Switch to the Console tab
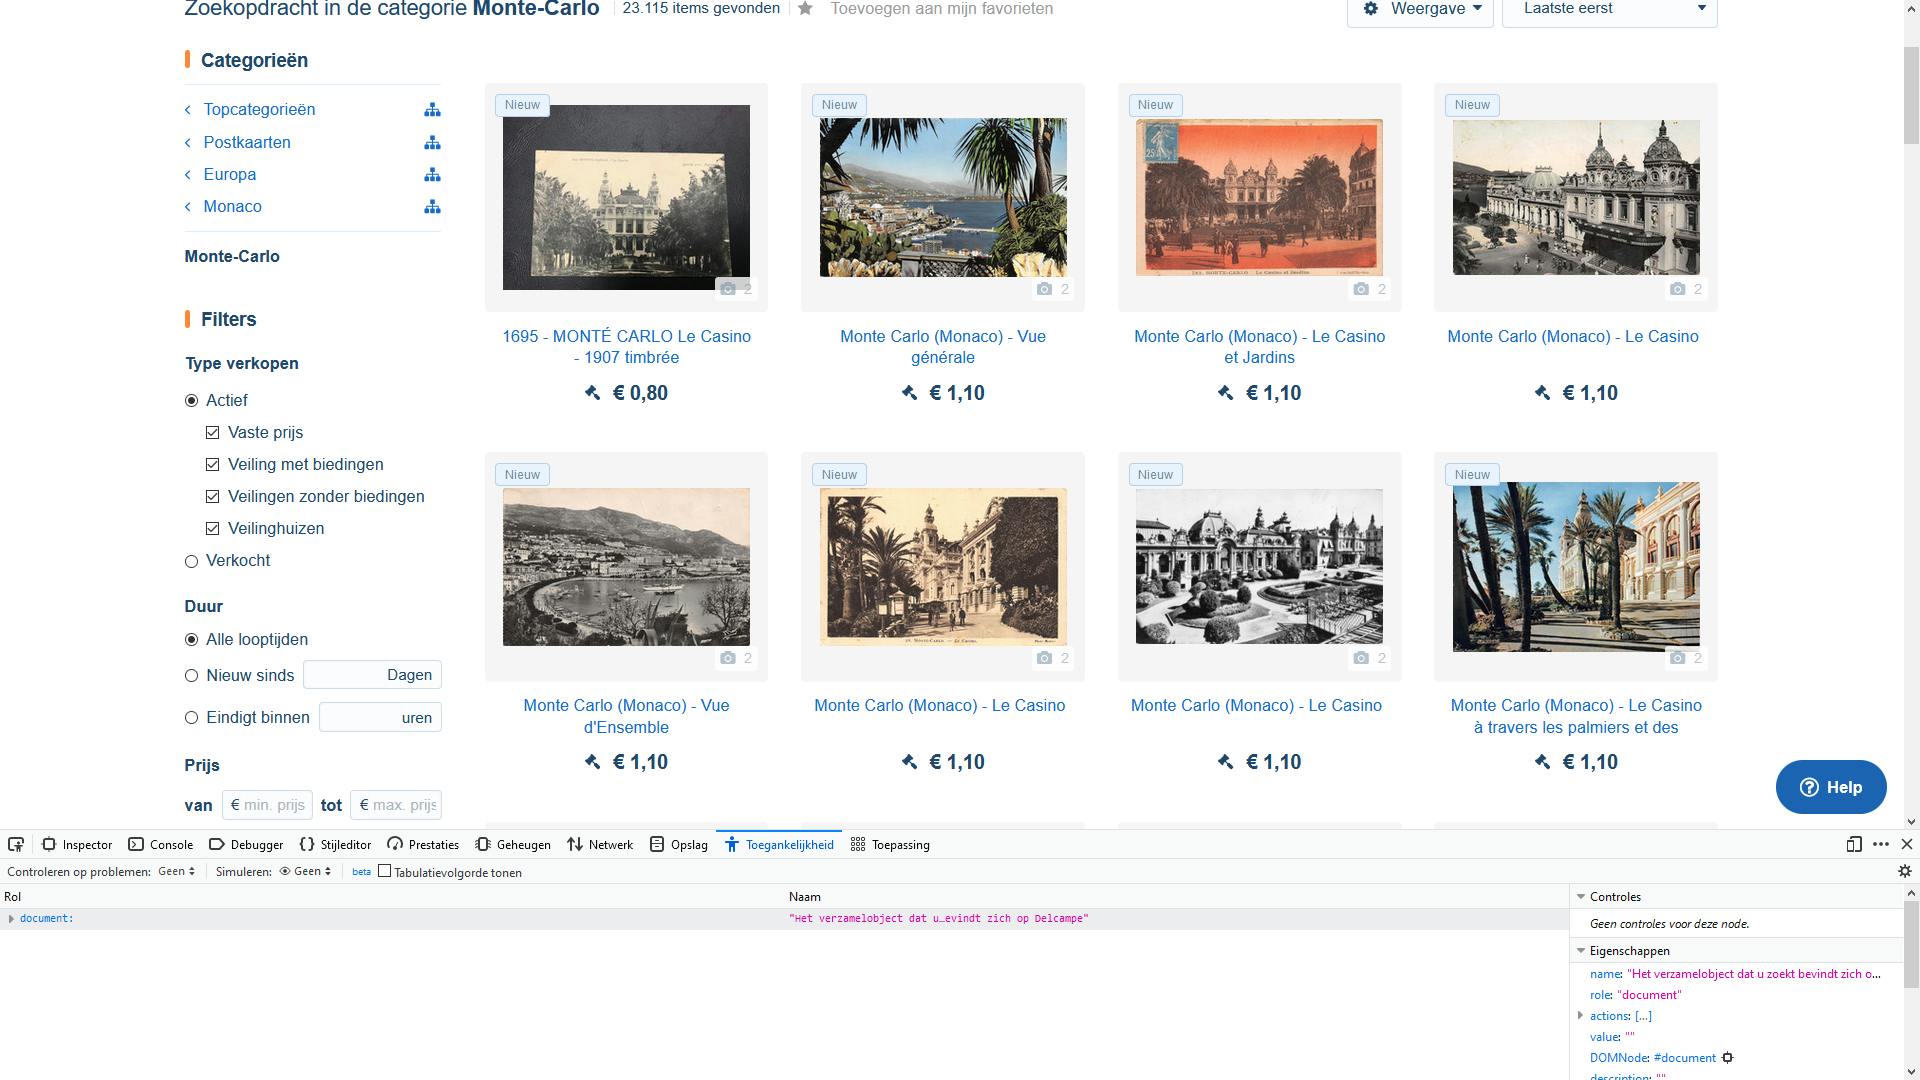Viewport: 1920px width, 1080px height. coord(161,845)
